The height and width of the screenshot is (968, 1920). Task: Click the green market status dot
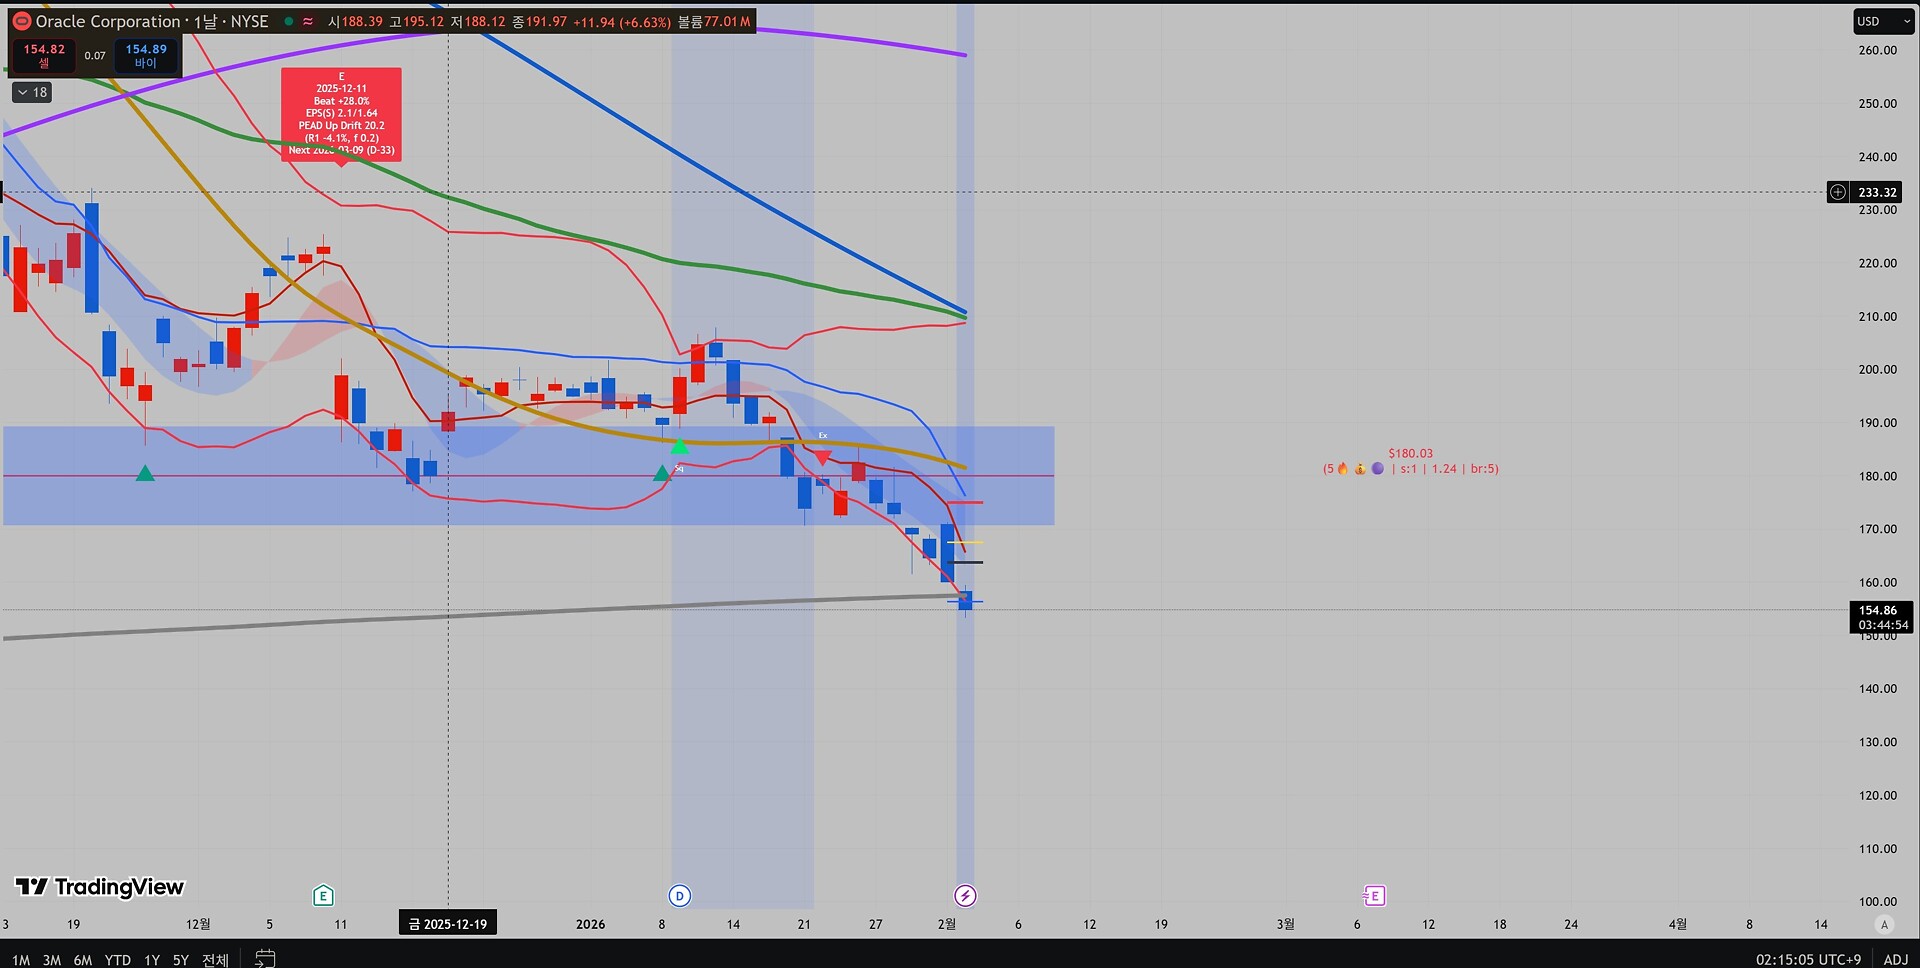click(x=288, y=21)
